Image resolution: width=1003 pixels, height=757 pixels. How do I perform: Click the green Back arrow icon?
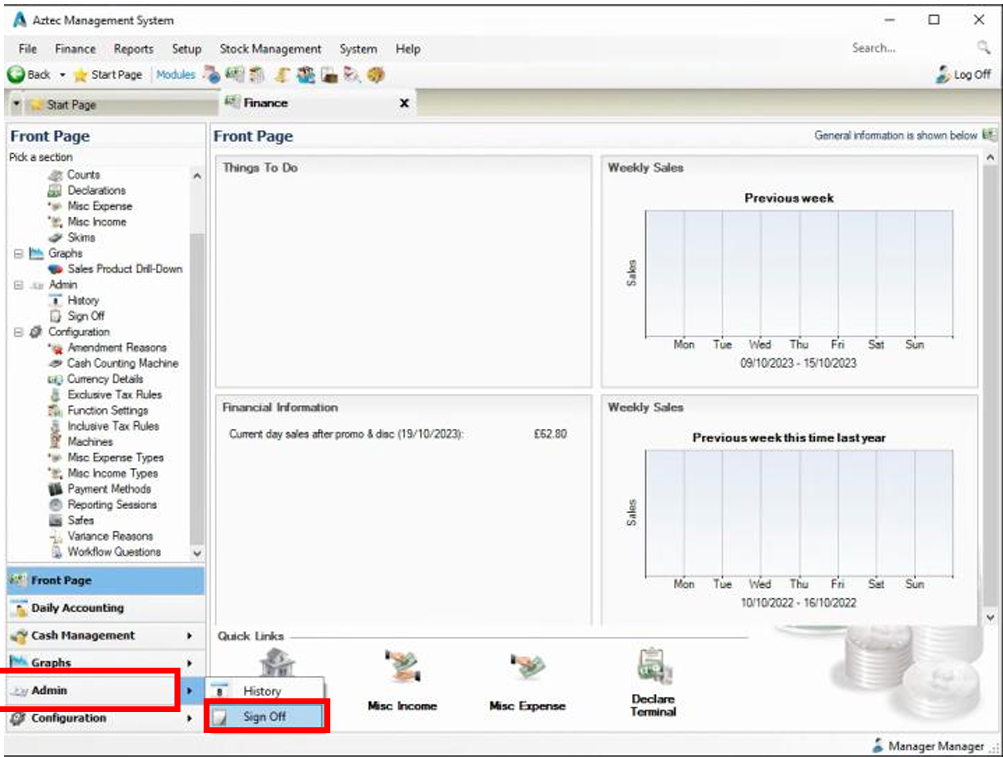pos(16,75)
